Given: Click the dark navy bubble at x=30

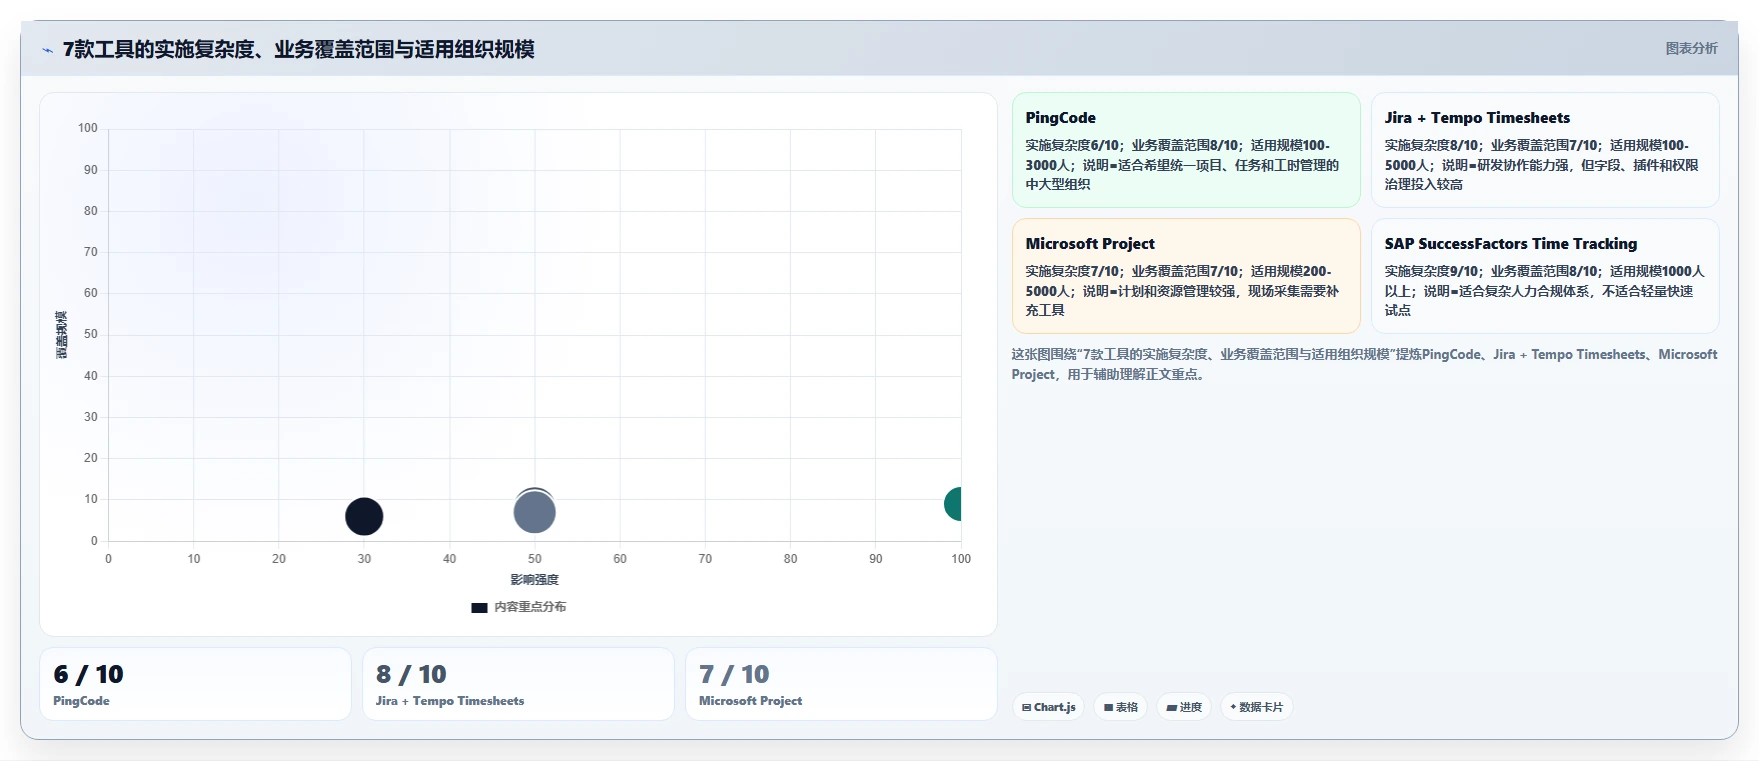Looking at the screenshot, I should (x=364, y=516).
